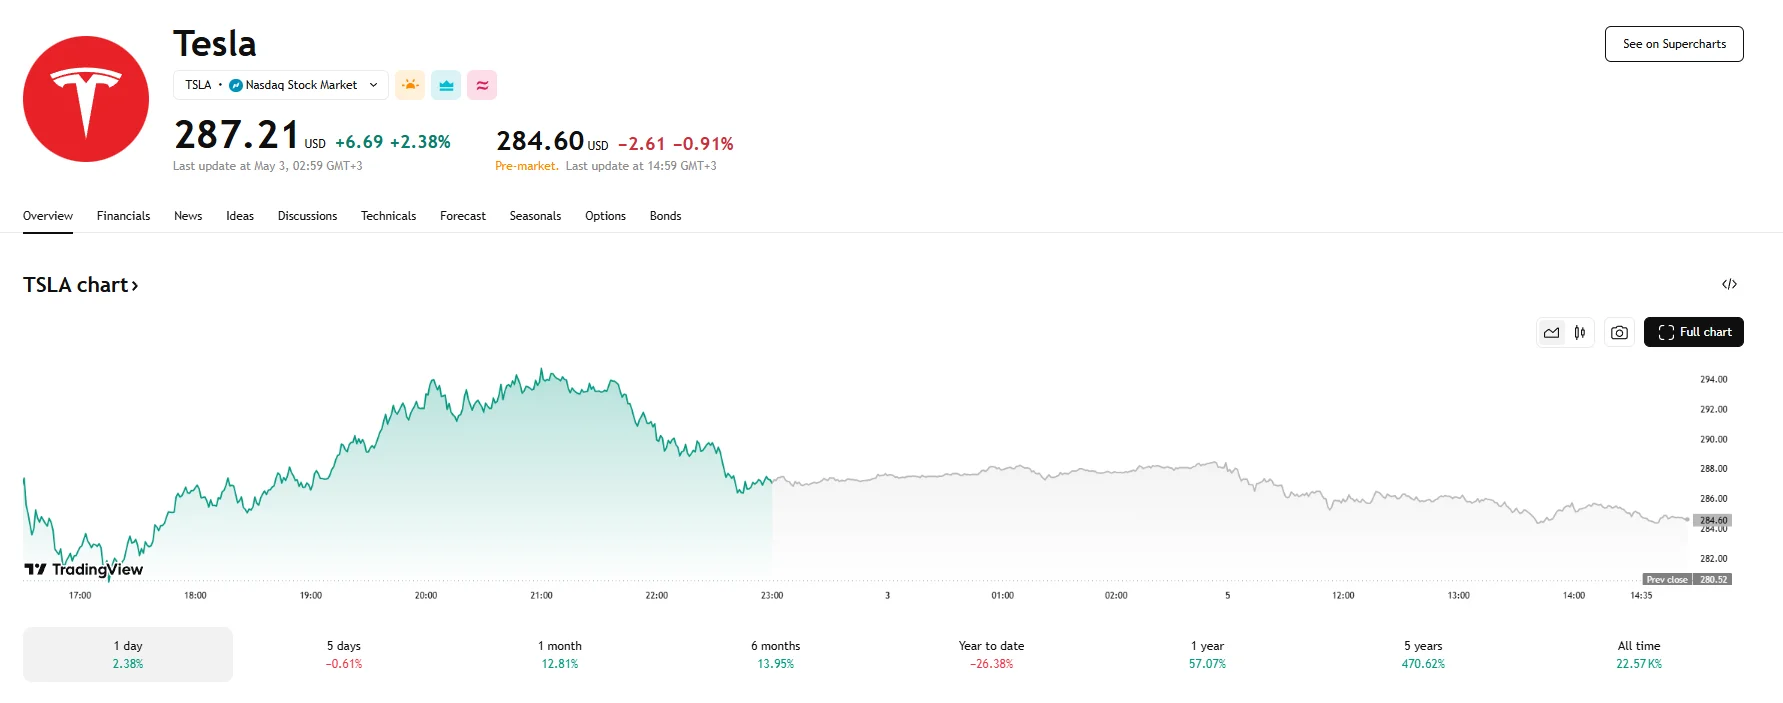Click the Prev close 280.52 label

[x=1687, y=579]
